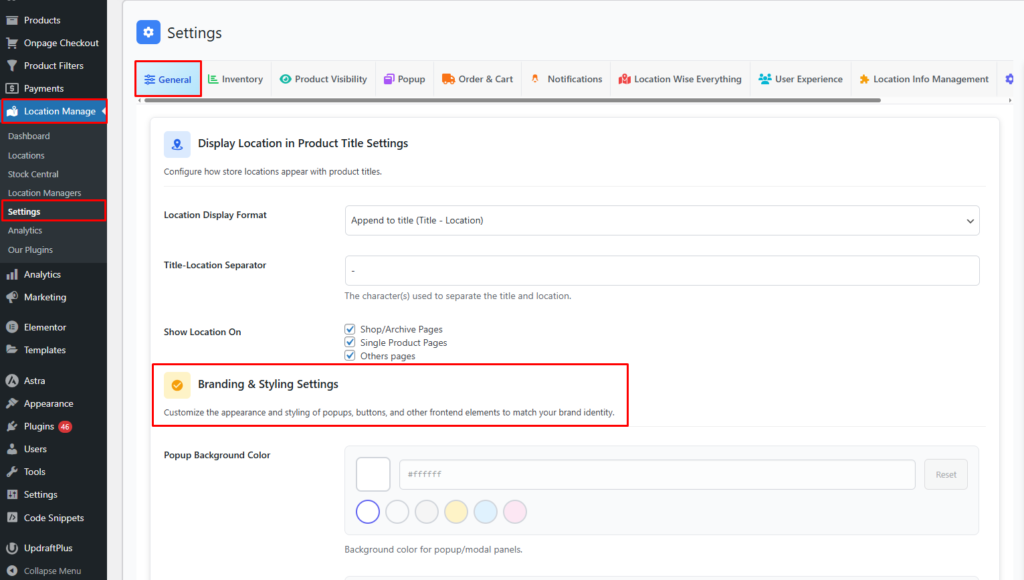Click the eye icon on Product Visibility
This screenshot has height=580, width=1024.
tap(286, 79)
